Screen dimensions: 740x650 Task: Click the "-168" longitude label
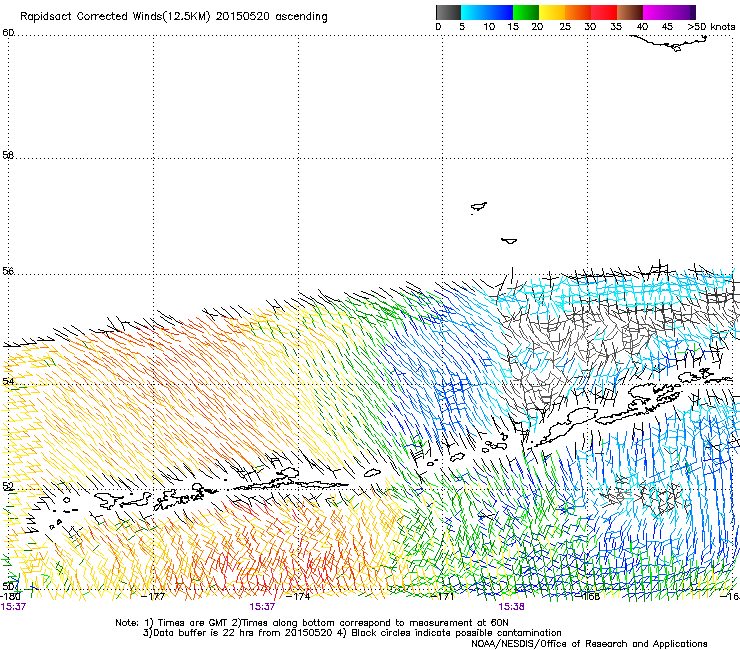point(589,596)
